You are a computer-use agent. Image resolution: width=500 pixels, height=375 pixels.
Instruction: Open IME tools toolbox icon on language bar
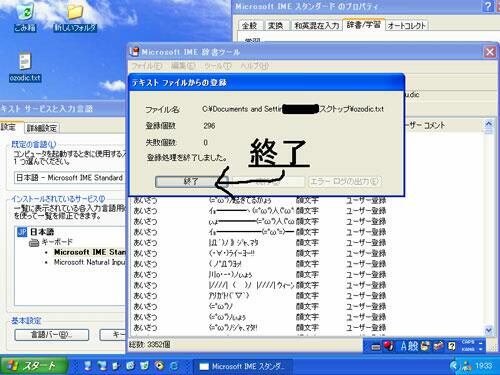point(438,346)
